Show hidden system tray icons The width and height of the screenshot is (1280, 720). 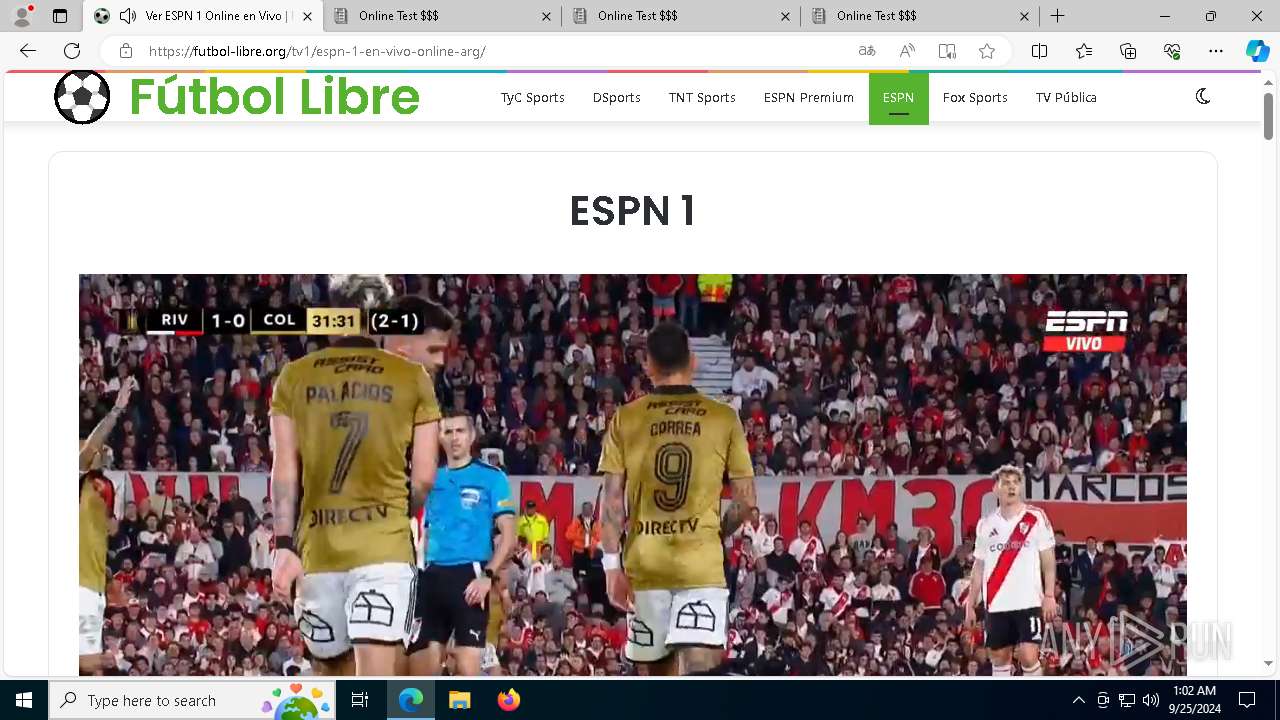tap(1078, 700)
